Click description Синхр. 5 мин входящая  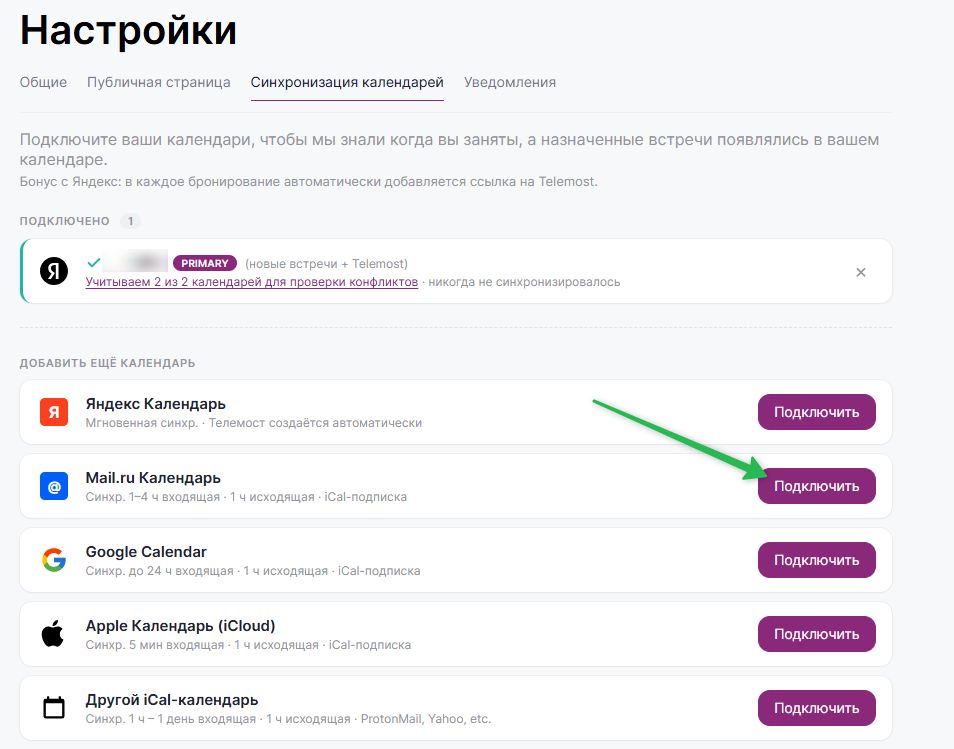pos(248,644)
